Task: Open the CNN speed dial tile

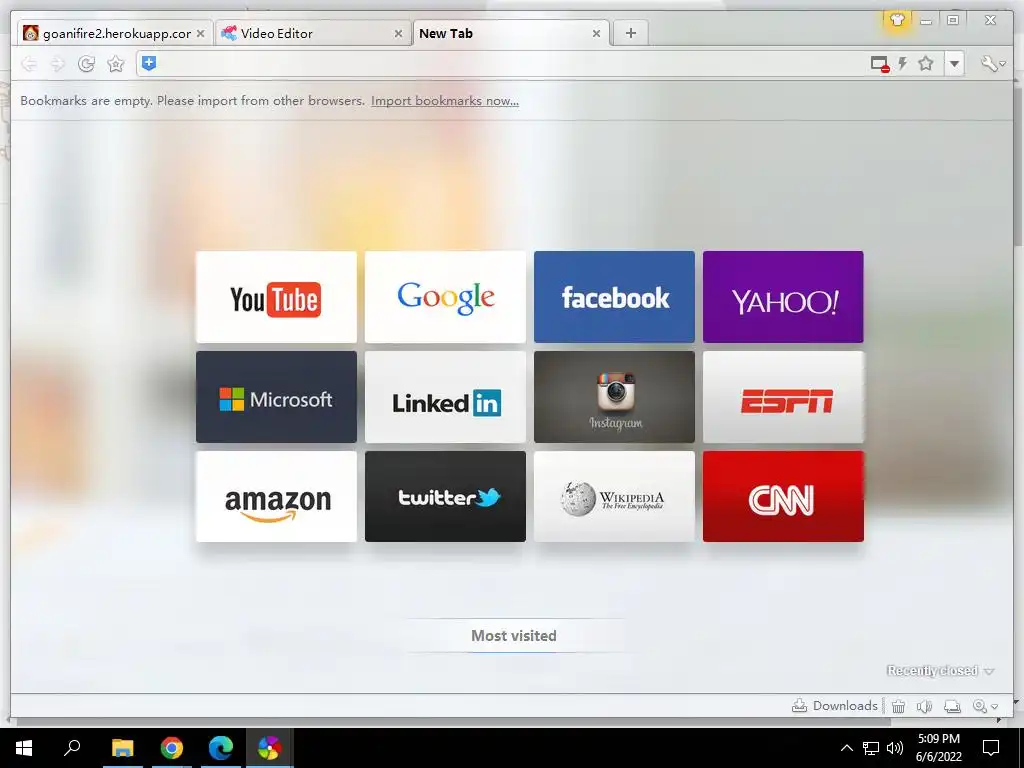Action: (783, 496)
